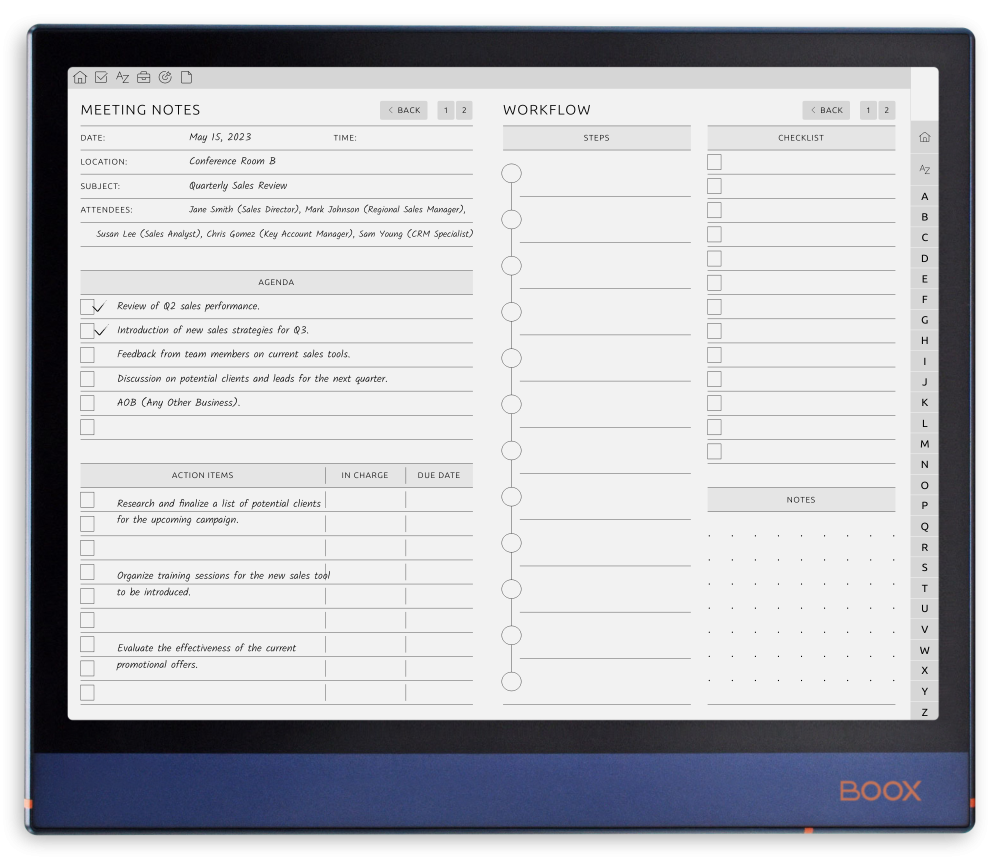Tap the NOTES header above dotted grid
Viewport: 1000px width, 860px height.
click(x=801, y=500)
